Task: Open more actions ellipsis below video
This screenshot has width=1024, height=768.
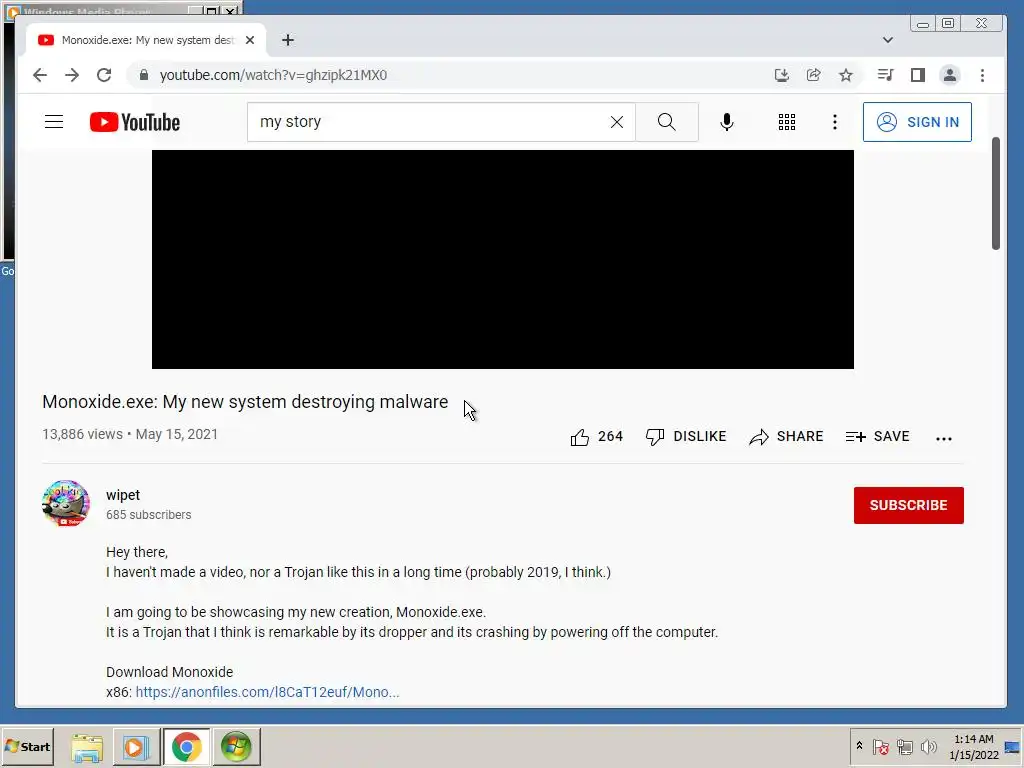Action: pyautogui.click(x=944, y=438)
